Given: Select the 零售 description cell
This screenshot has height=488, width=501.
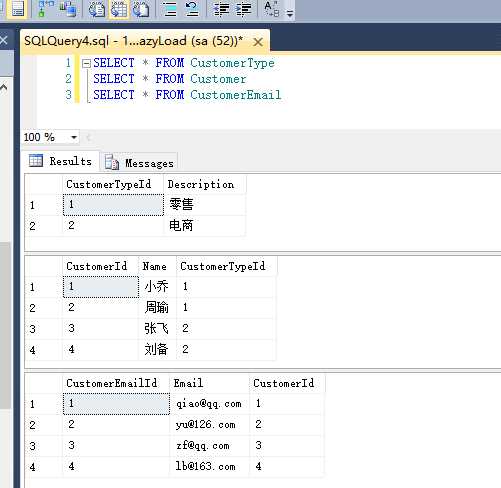Looking at the screenshot, I should (x=205, y=204).
